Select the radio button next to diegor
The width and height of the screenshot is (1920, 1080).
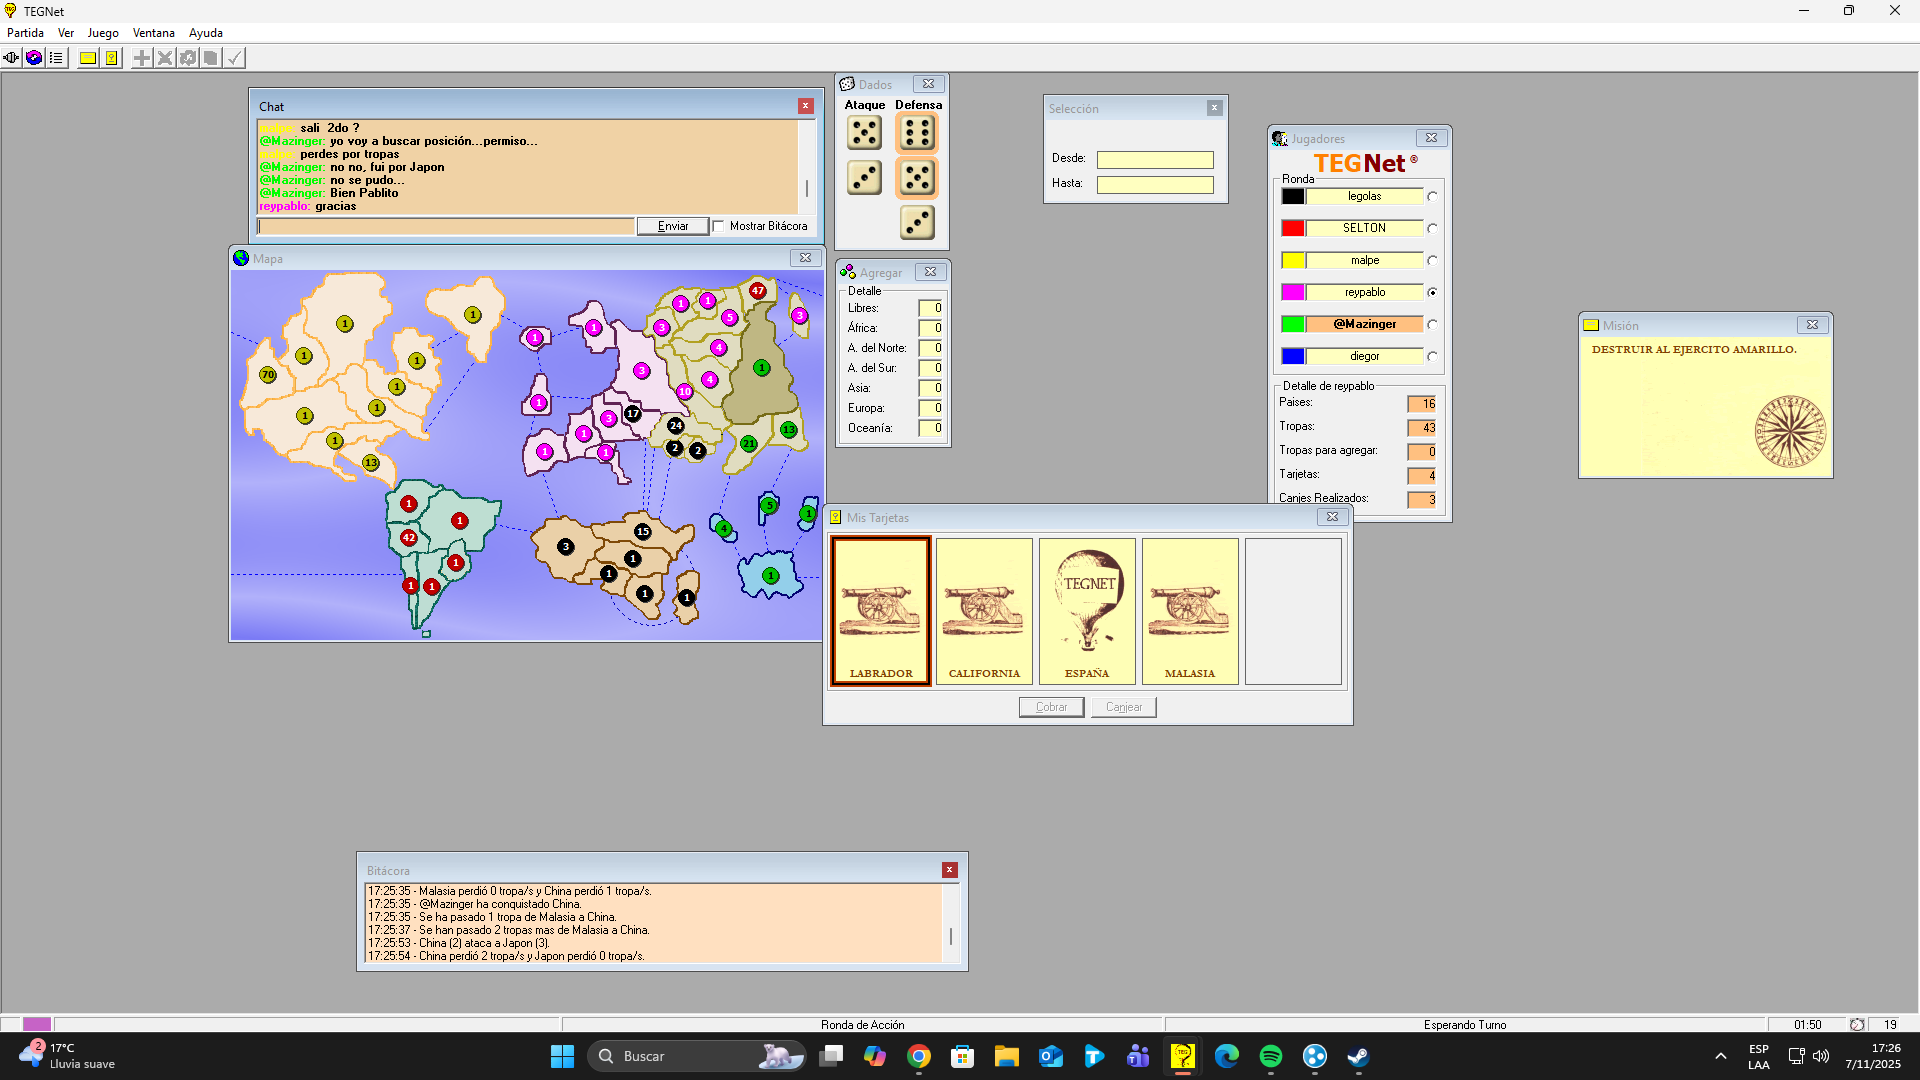tap(1432, 357)
